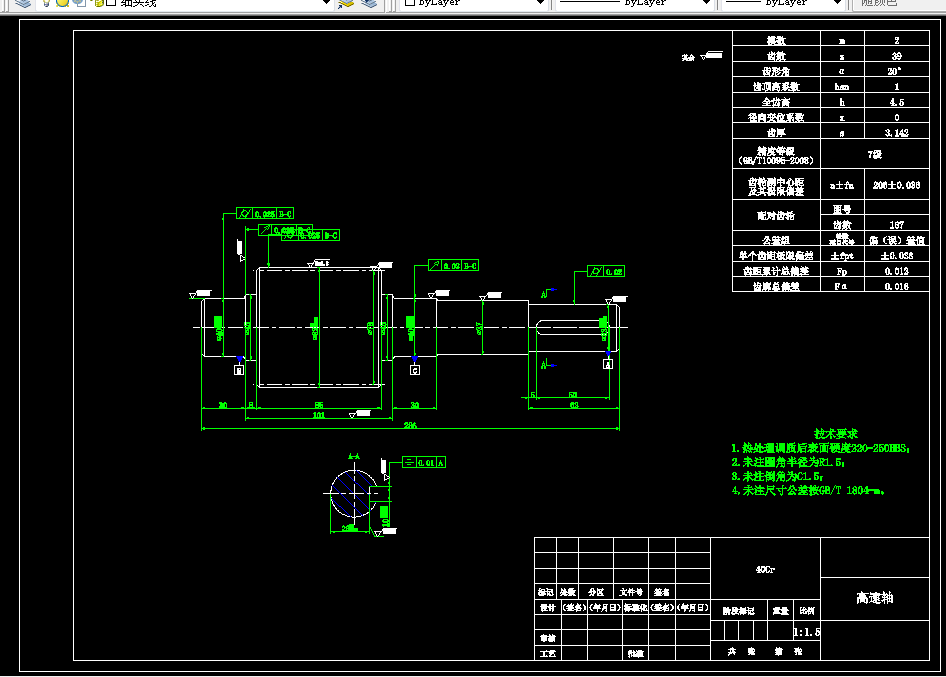
Task: Click the 模数 cell in gear table
Action: (x=776, y=40)
